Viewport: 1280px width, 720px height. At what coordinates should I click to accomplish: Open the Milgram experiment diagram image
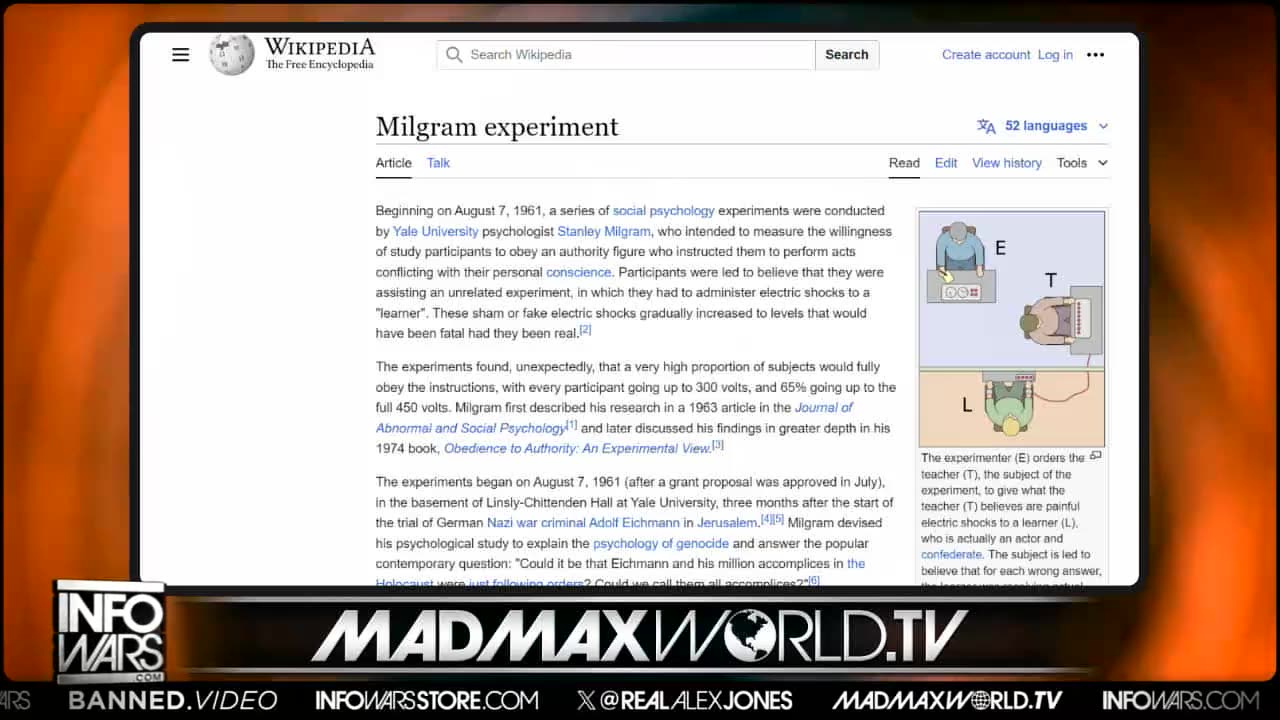click(1012, 328)
